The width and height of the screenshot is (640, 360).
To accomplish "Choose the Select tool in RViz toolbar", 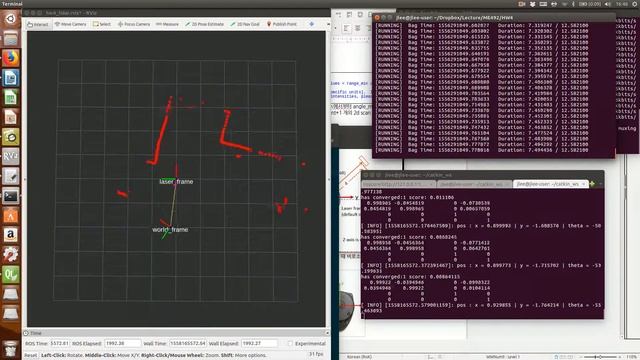I will (102, 24).
